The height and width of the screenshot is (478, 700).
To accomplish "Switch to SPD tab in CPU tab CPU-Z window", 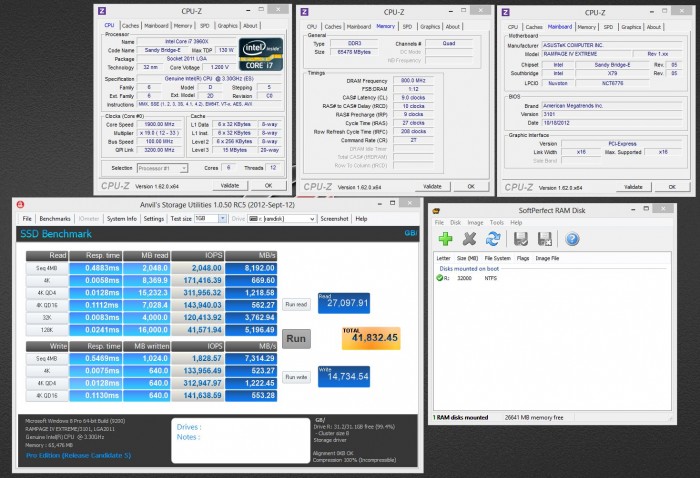I will pyautogui.click(x=204, y=26).
